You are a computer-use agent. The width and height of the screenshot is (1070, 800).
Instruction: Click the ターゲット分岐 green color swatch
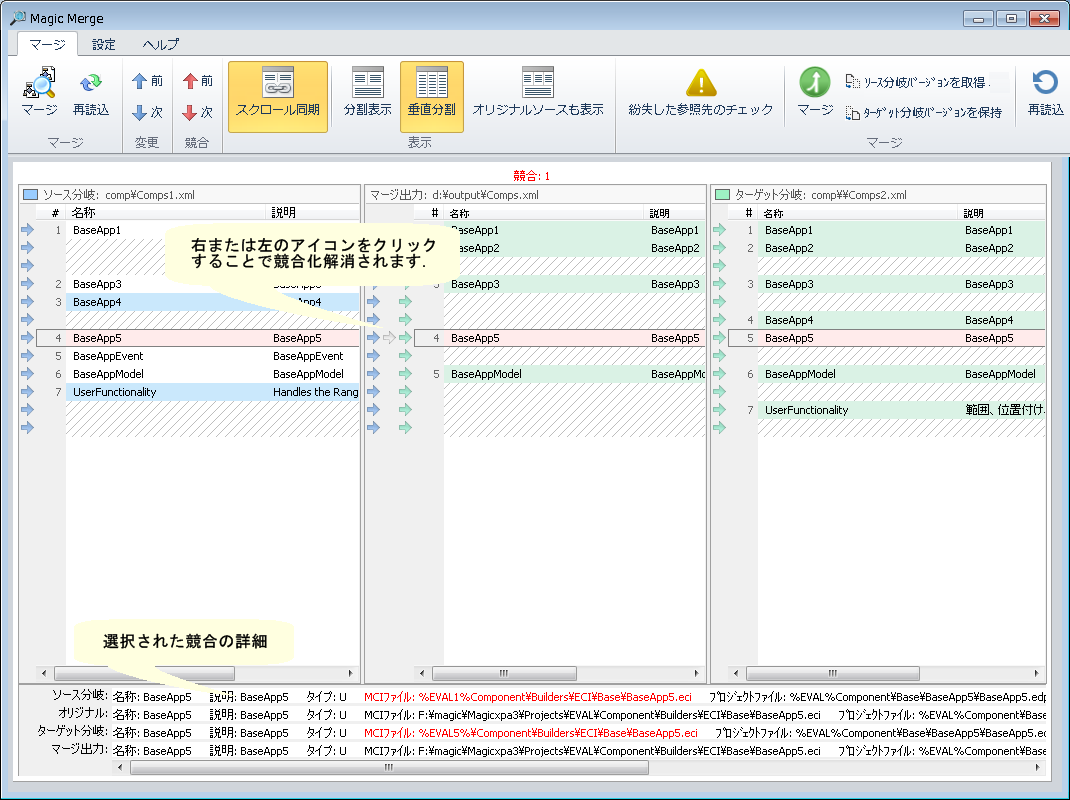pyautogui.click(x=722, y=195)
